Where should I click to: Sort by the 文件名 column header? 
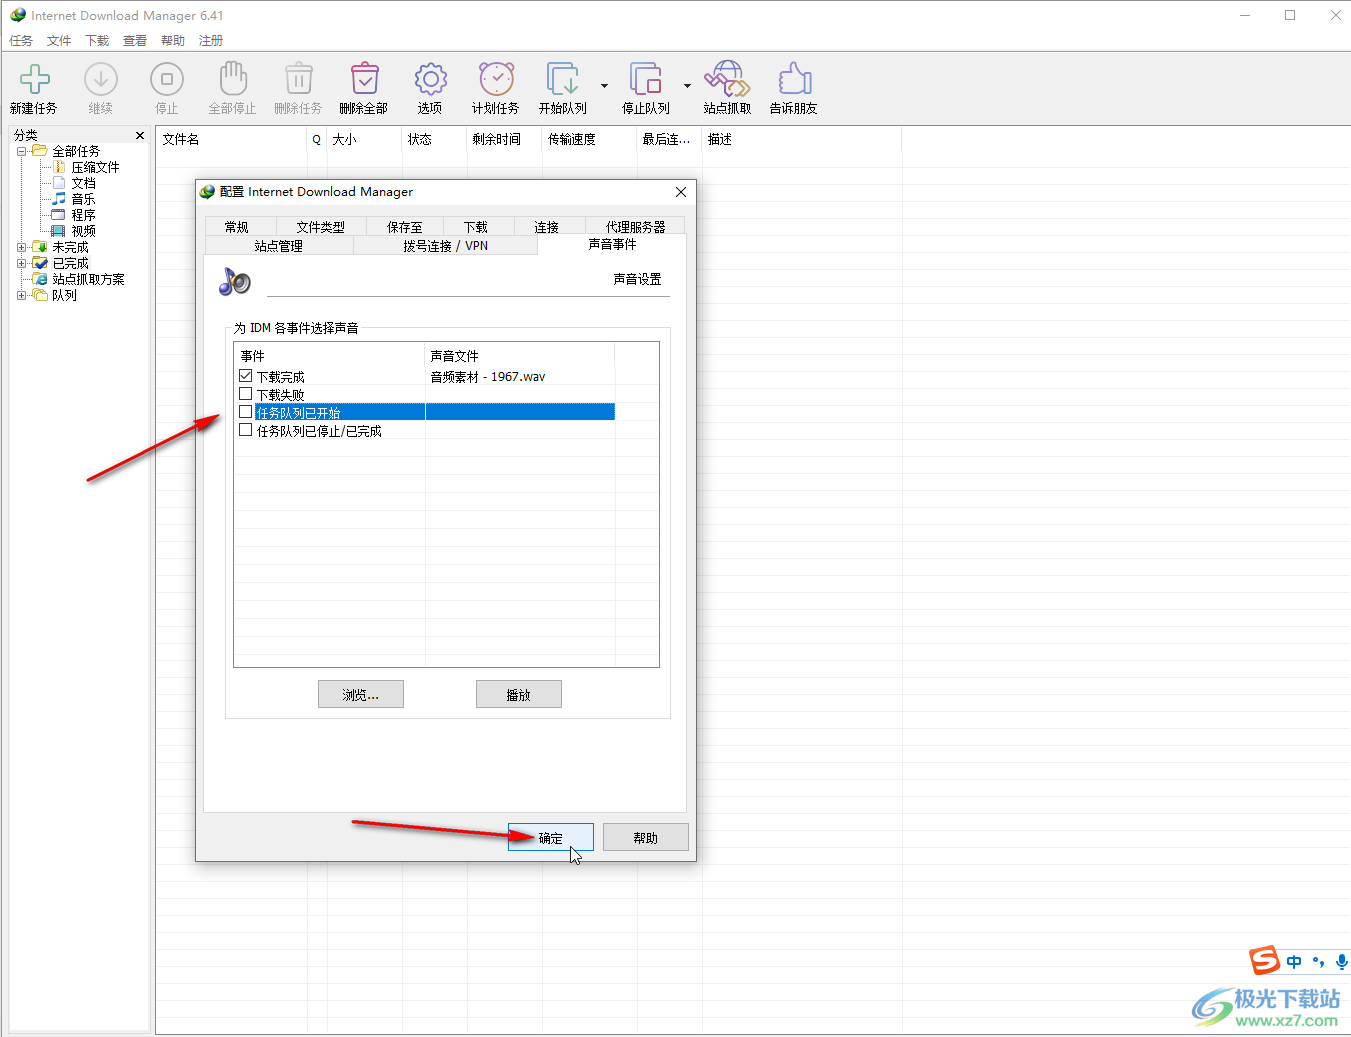pos(232,139)
